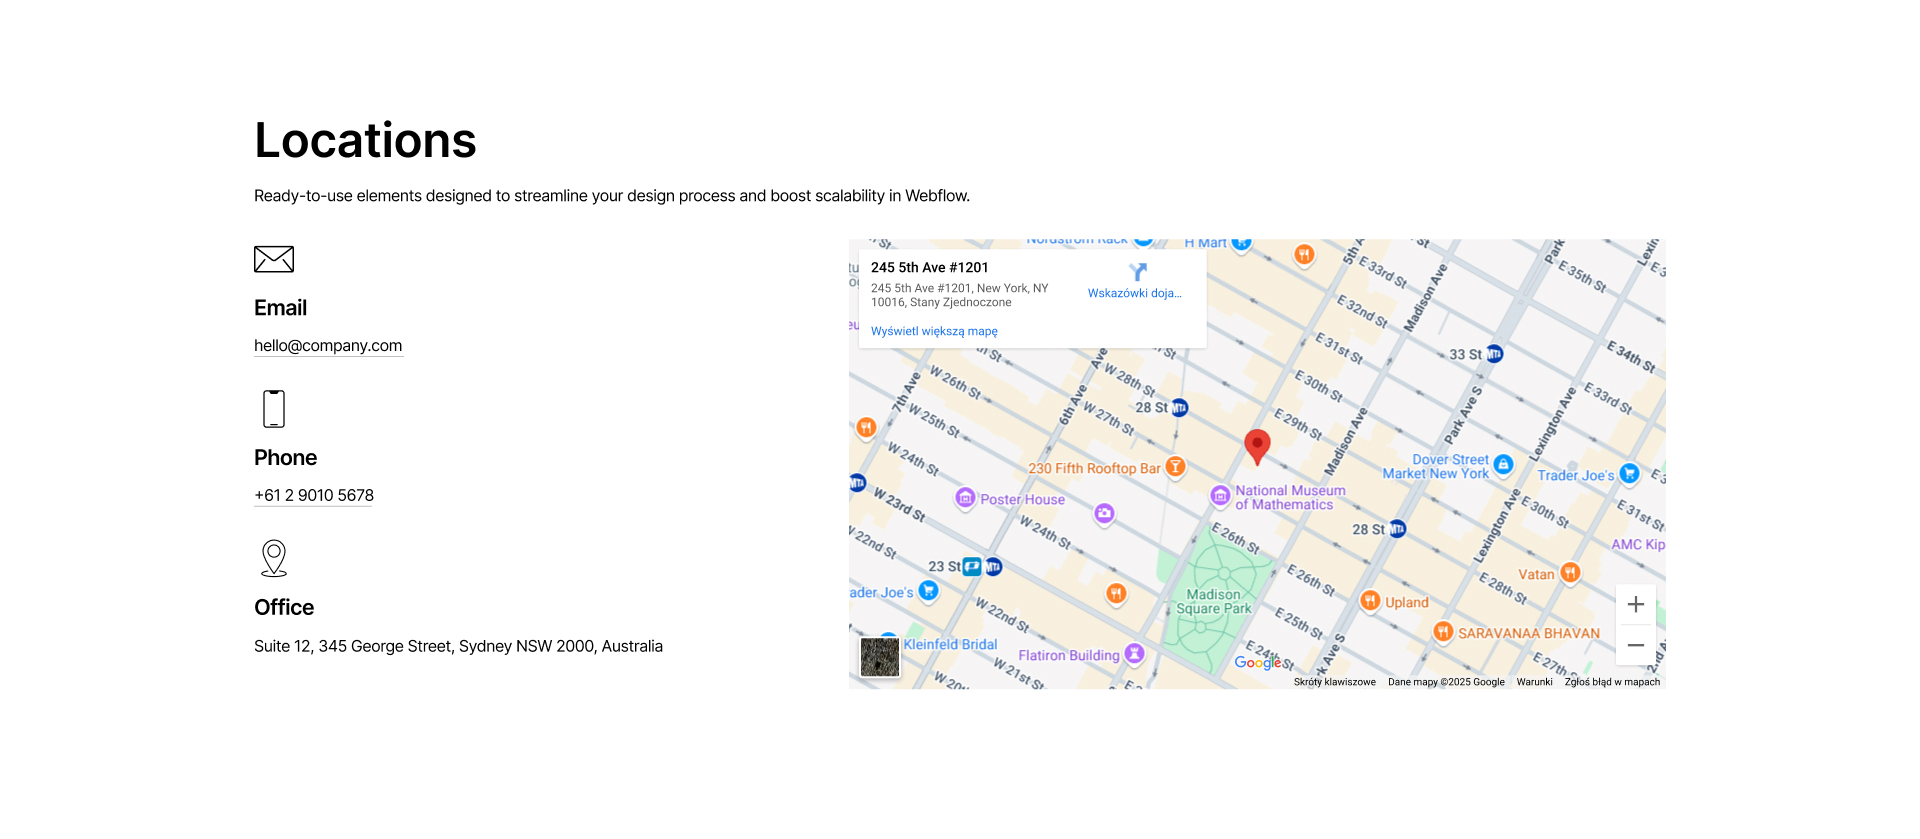Zoom in with the plus button
Screen dimensions: 1920x839
pos(1636,604)
